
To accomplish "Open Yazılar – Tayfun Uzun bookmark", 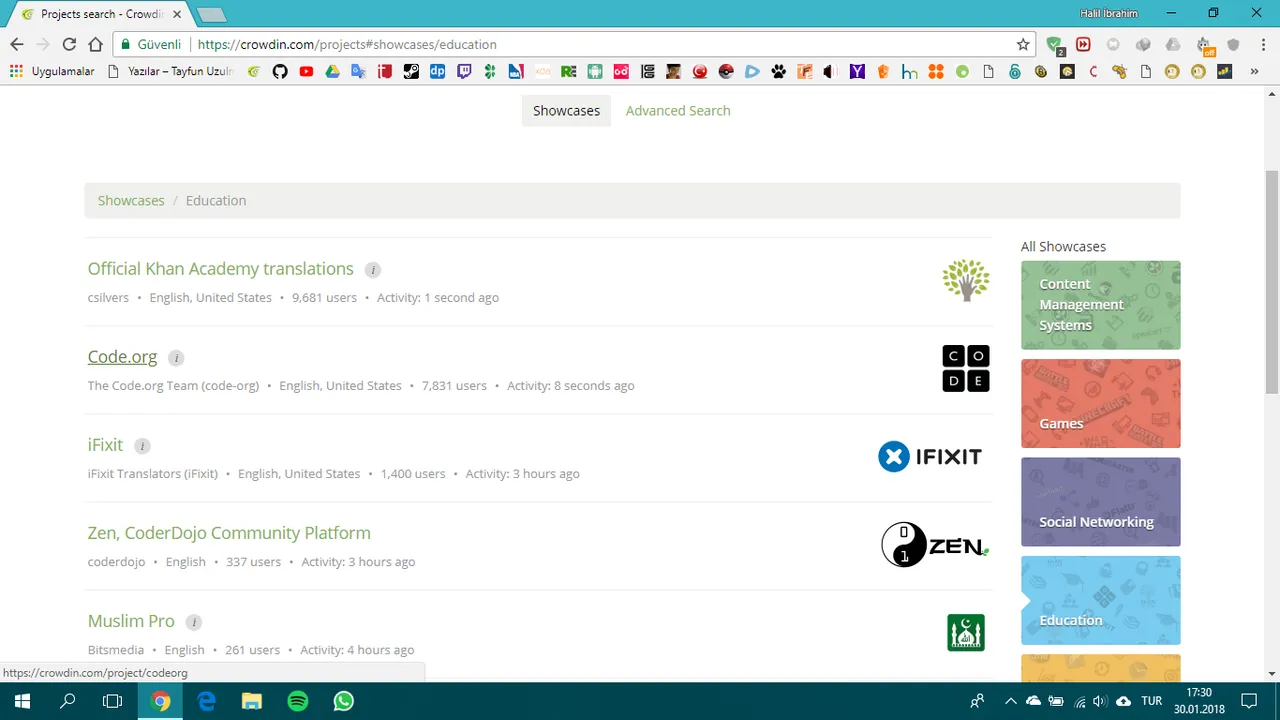I will coord(171,72).
